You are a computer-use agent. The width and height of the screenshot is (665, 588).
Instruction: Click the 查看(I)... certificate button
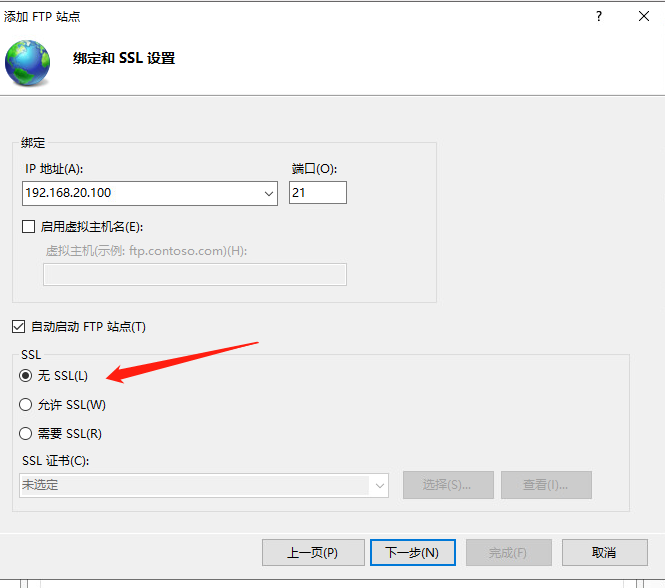point(546,484)
